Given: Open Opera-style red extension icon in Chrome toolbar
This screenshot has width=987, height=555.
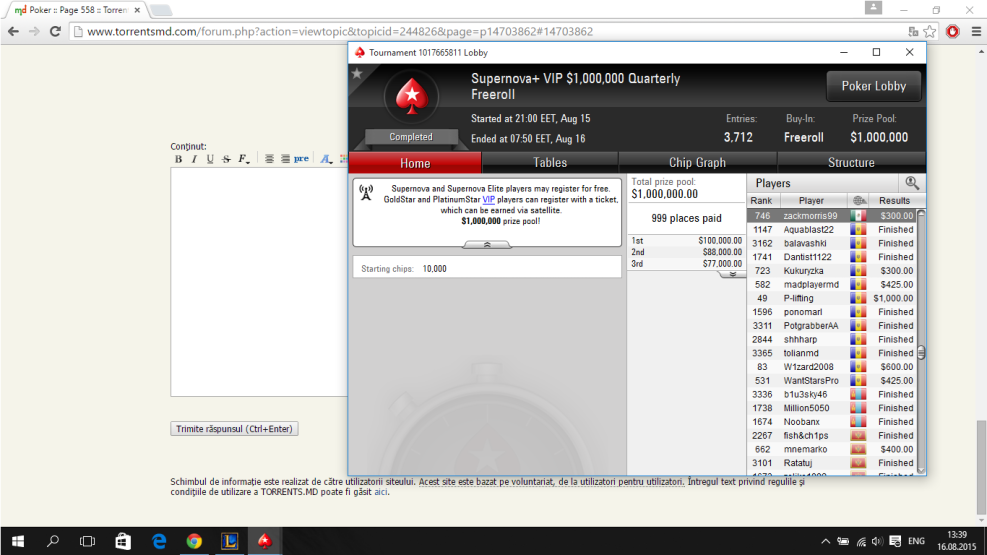Looking at the screenshot, I should (x=953, y=31).
